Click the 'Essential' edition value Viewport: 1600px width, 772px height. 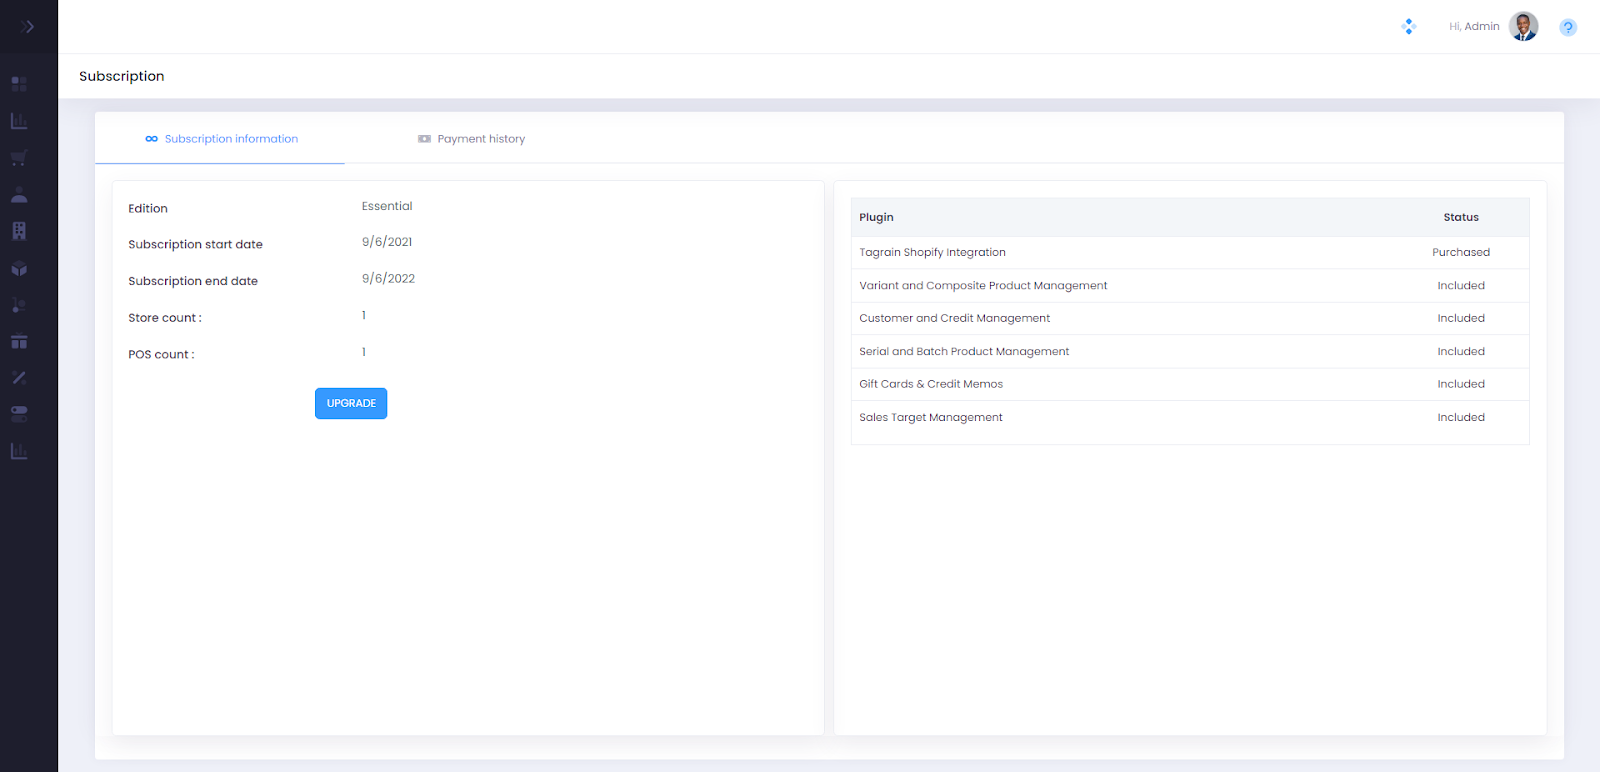tap(387, 206)
